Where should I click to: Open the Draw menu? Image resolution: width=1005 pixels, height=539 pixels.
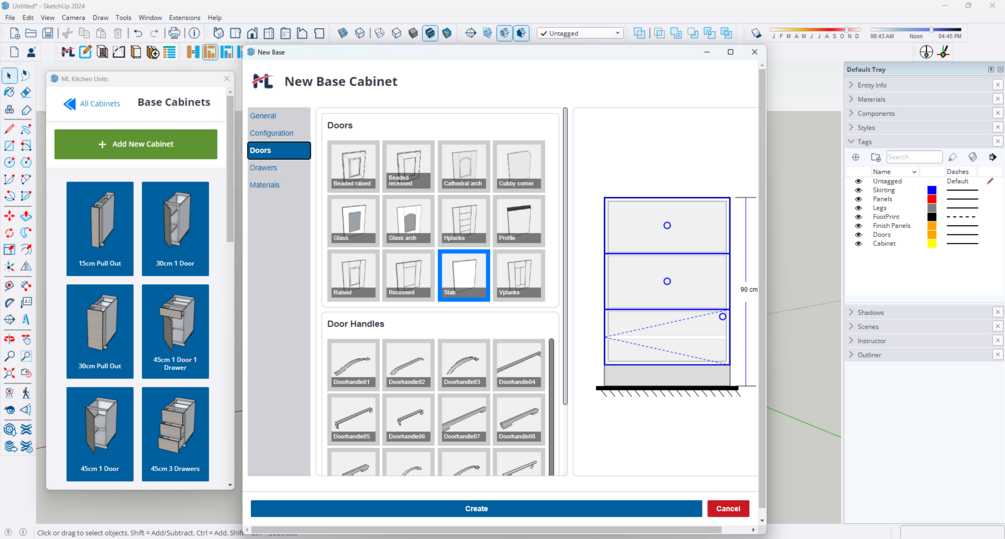(x=100, y=17)
